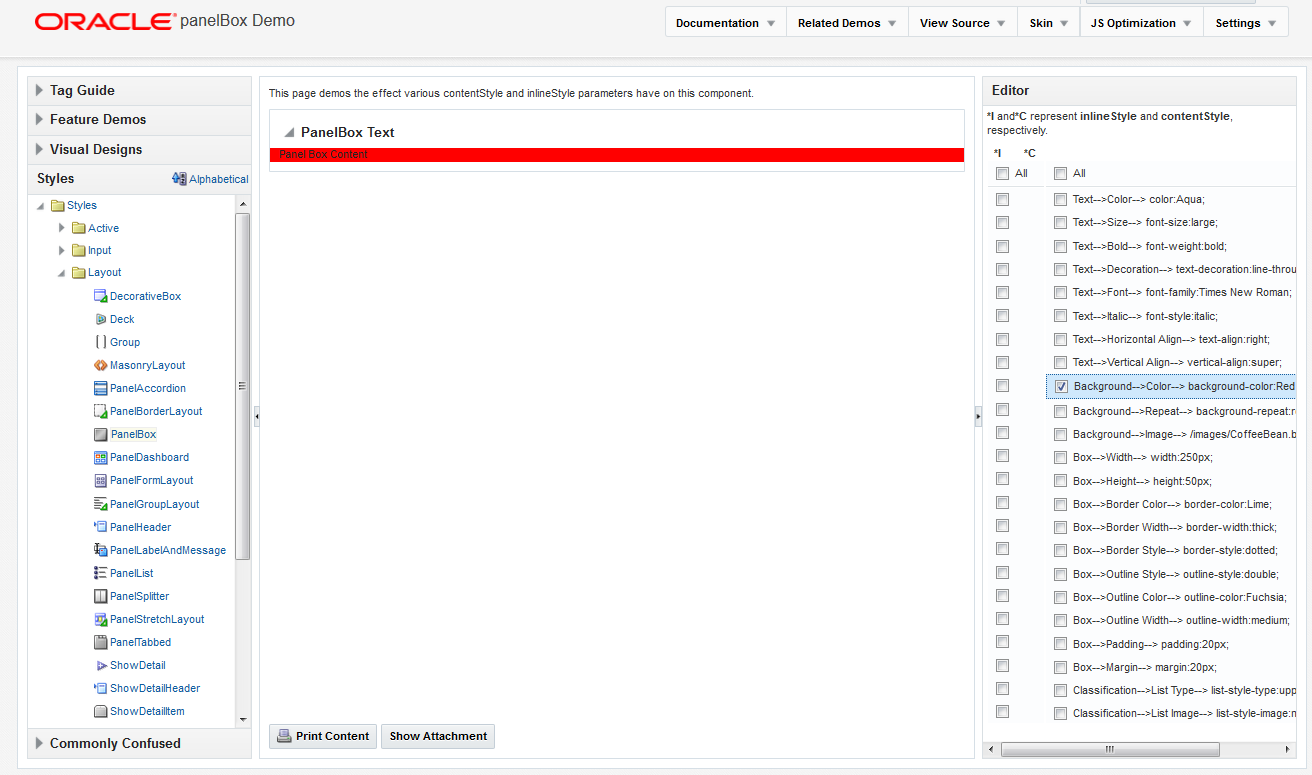Click the PanelFormLayout icon

[x=100, y=480]
